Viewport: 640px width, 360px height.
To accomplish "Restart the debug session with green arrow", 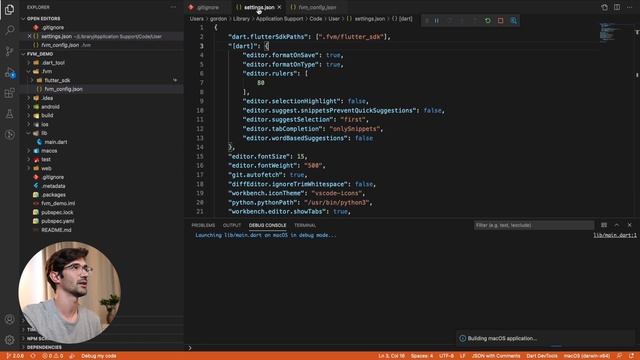I will click(x=487, y=20).
